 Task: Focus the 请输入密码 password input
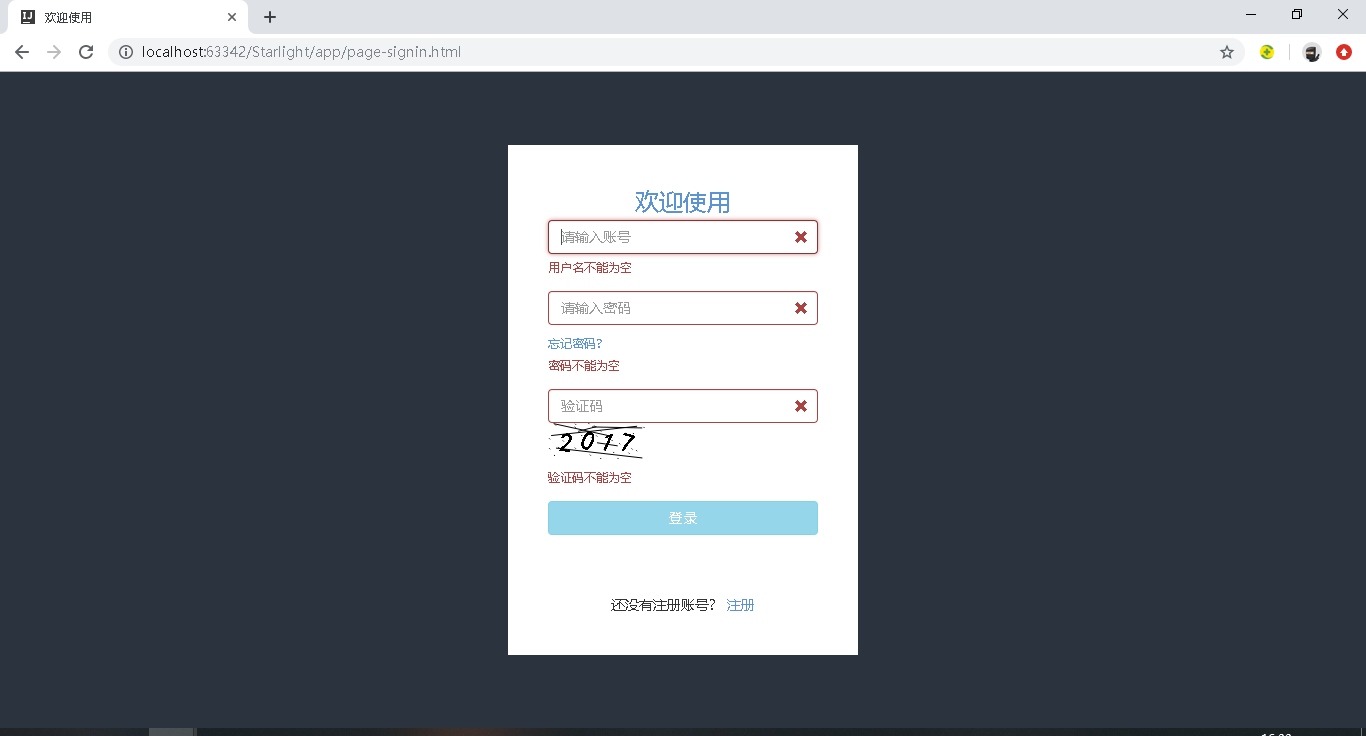683,308
